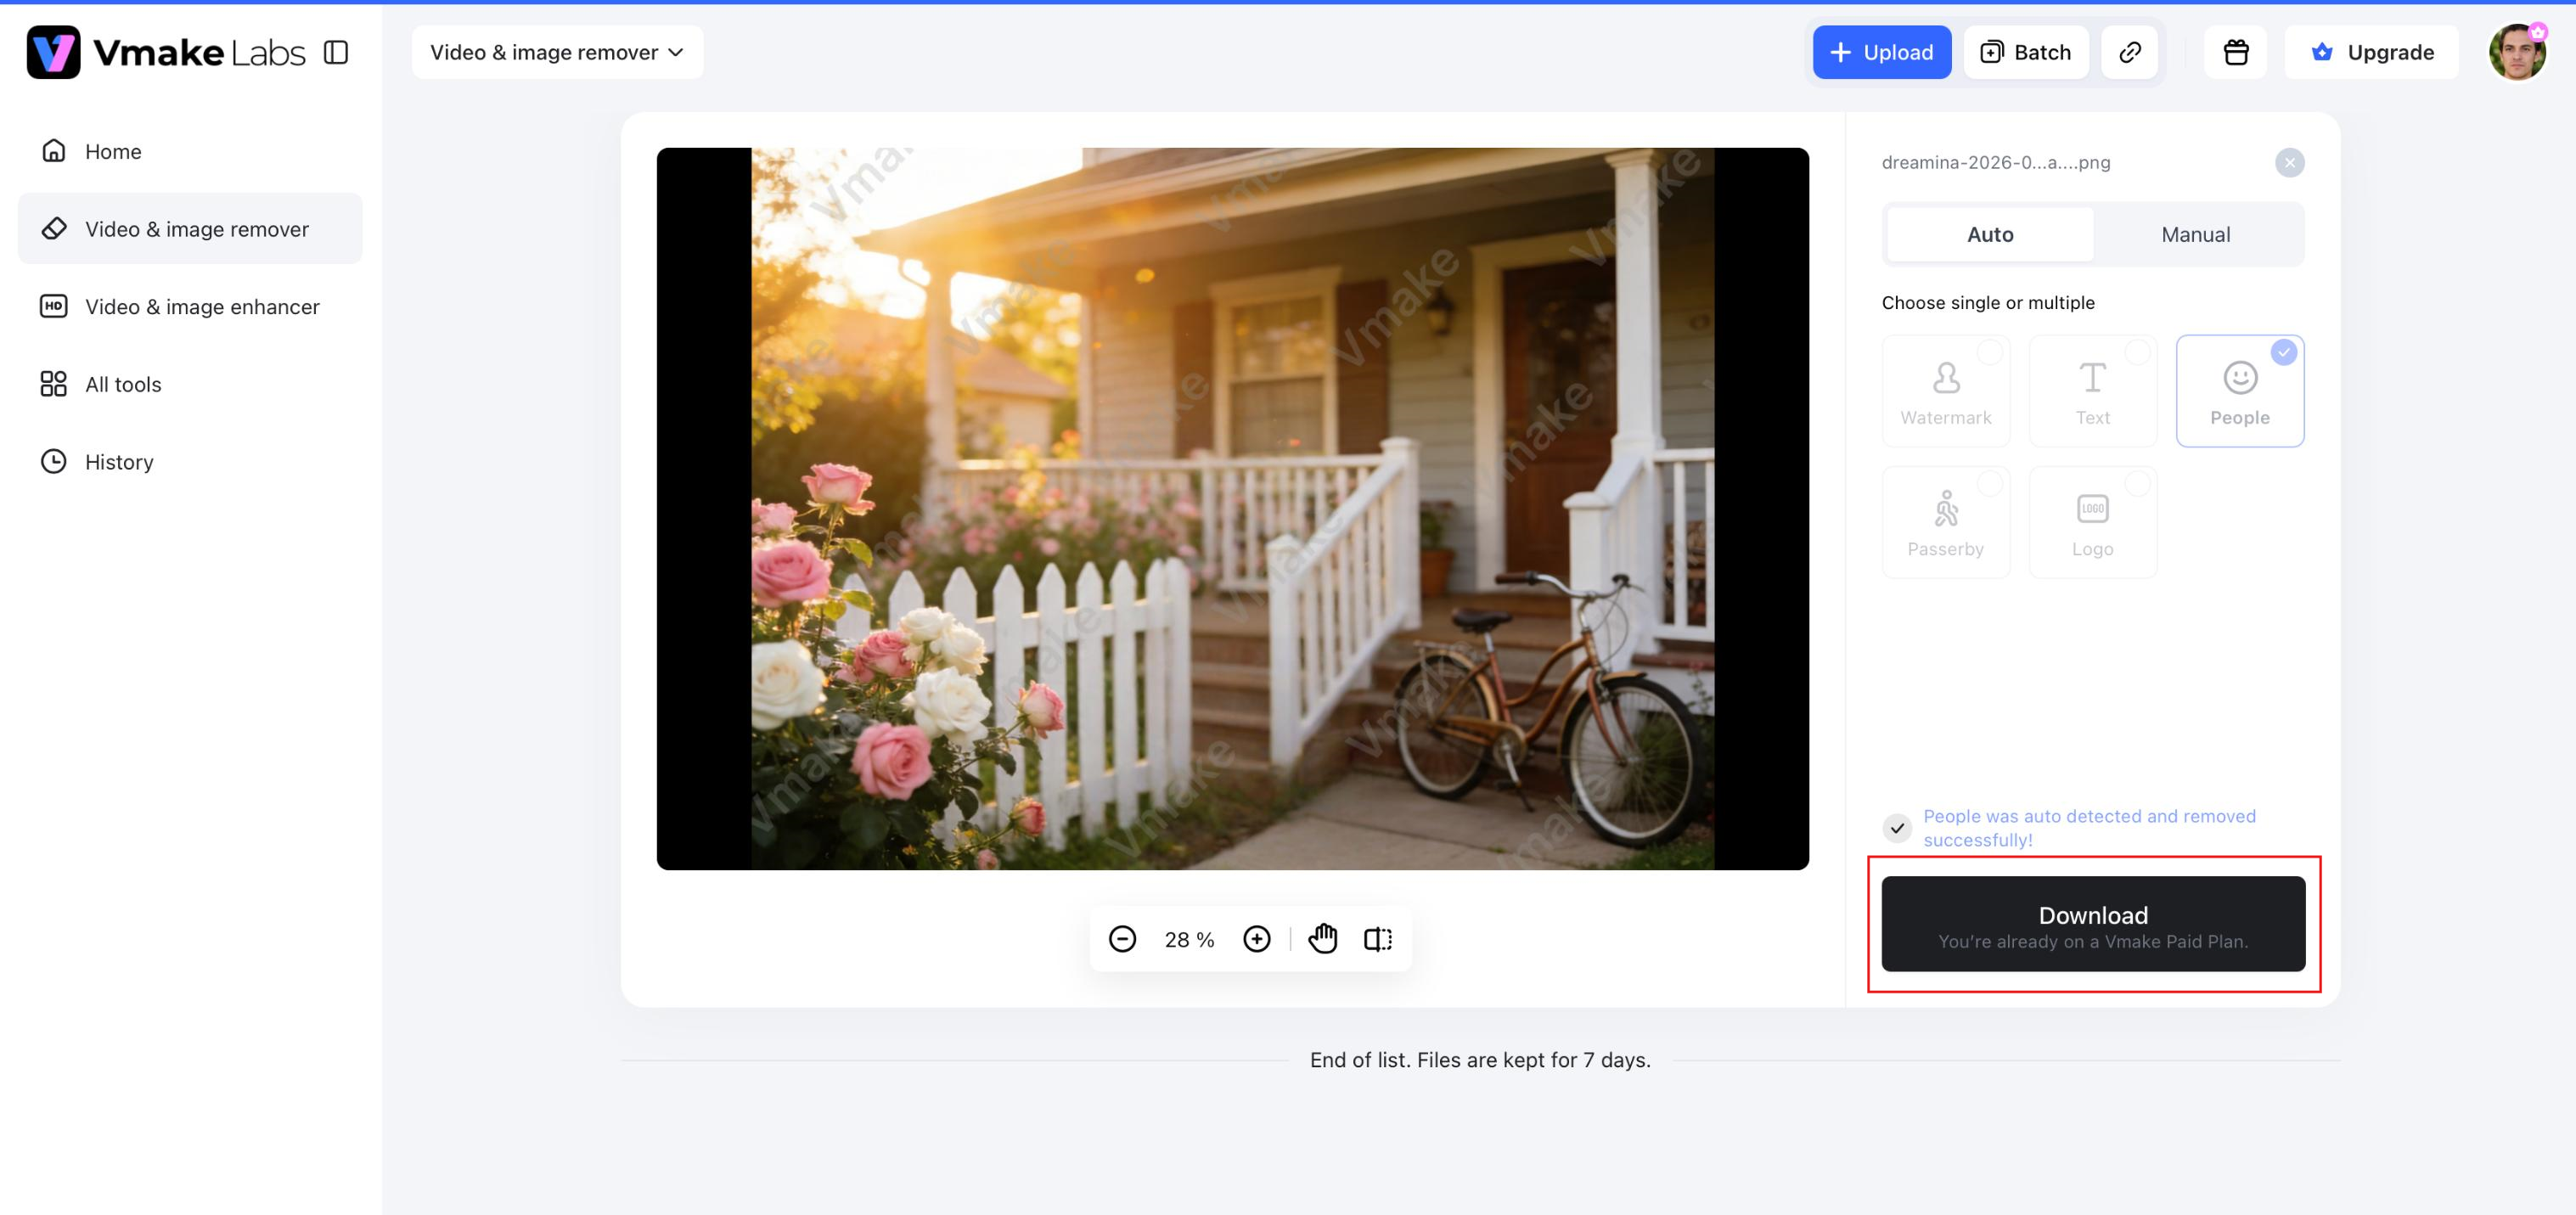The image size is (2576, 1215).
Task: Click the Download button
Action: point(2093,924)
